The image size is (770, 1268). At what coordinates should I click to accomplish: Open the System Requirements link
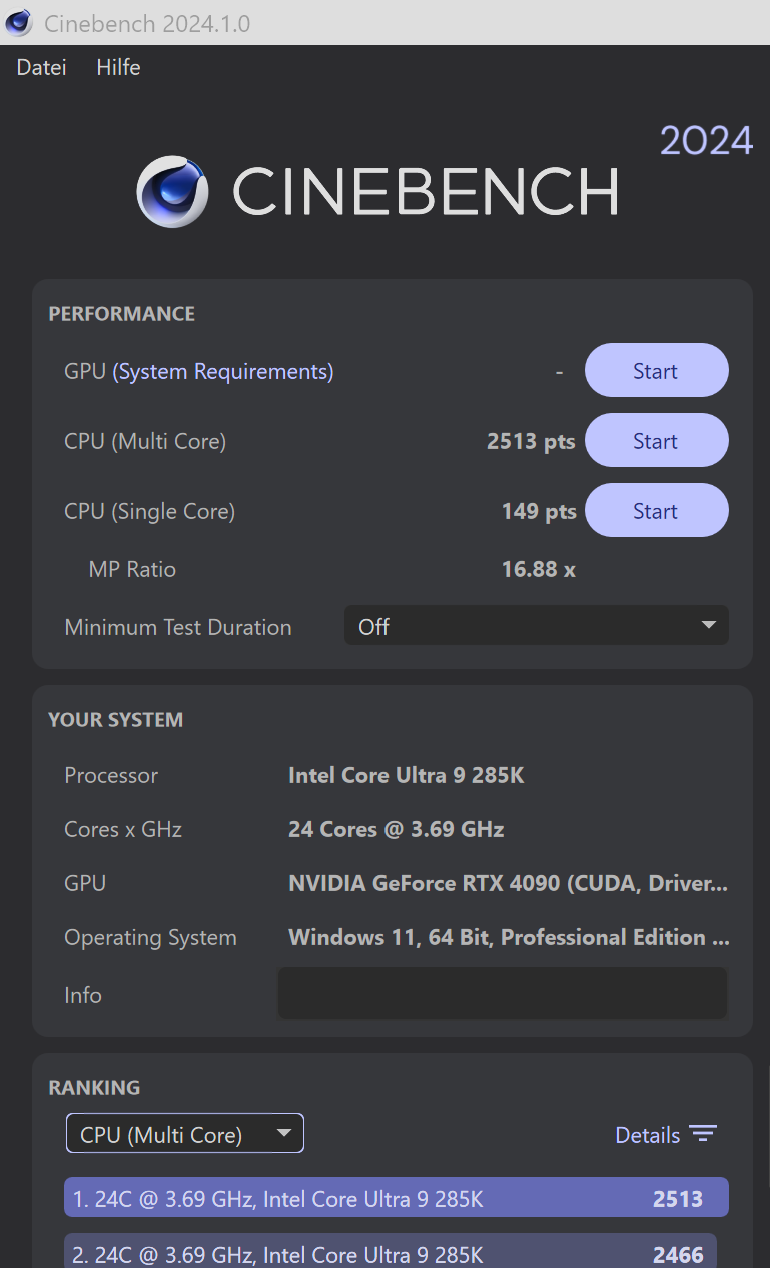223,371
